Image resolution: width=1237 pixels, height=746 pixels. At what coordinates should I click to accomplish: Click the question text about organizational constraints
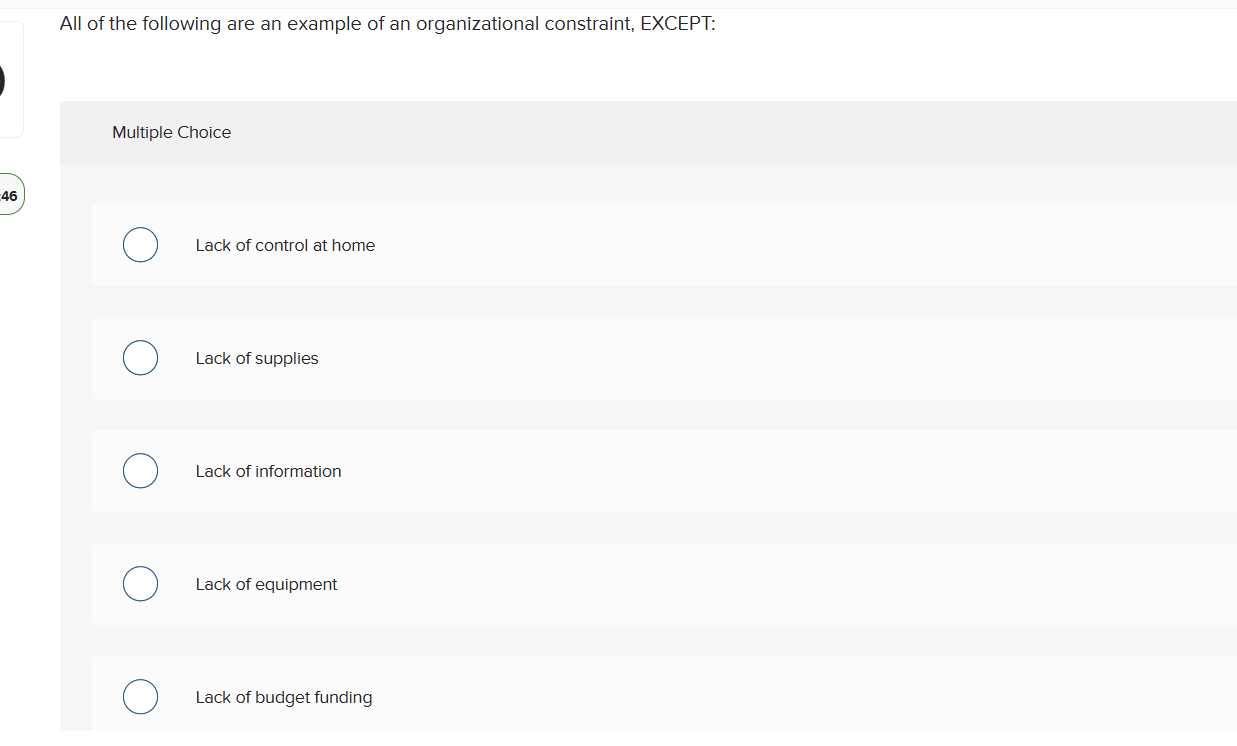(x=388, y=23)
